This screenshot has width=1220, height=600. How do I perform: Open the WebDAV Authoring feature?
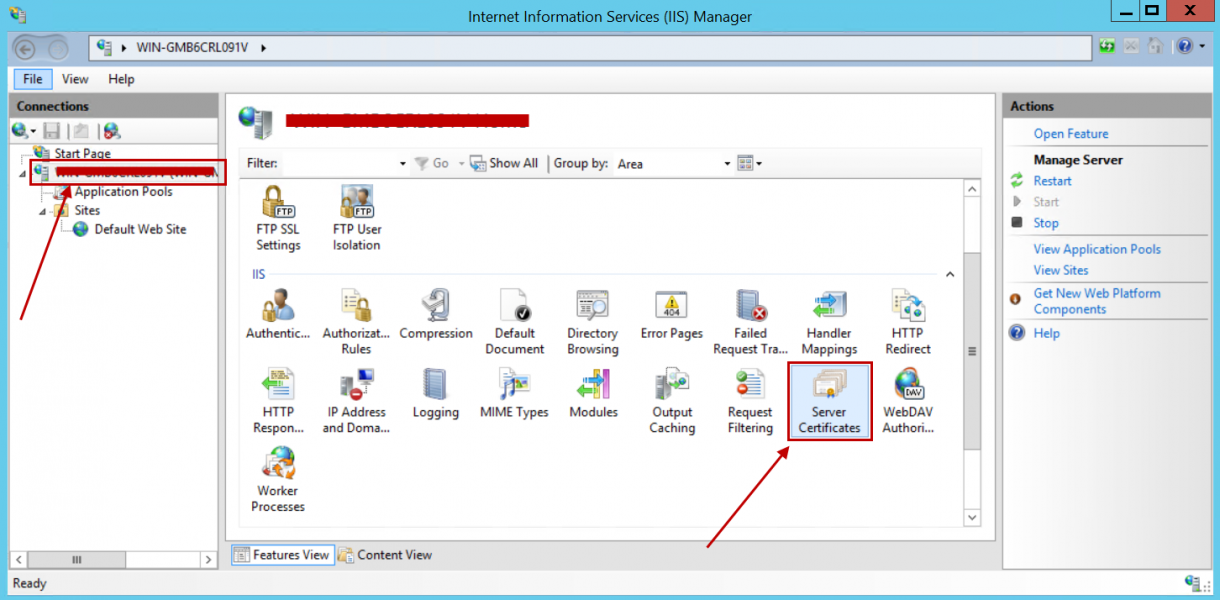click(x=908, y=401)
